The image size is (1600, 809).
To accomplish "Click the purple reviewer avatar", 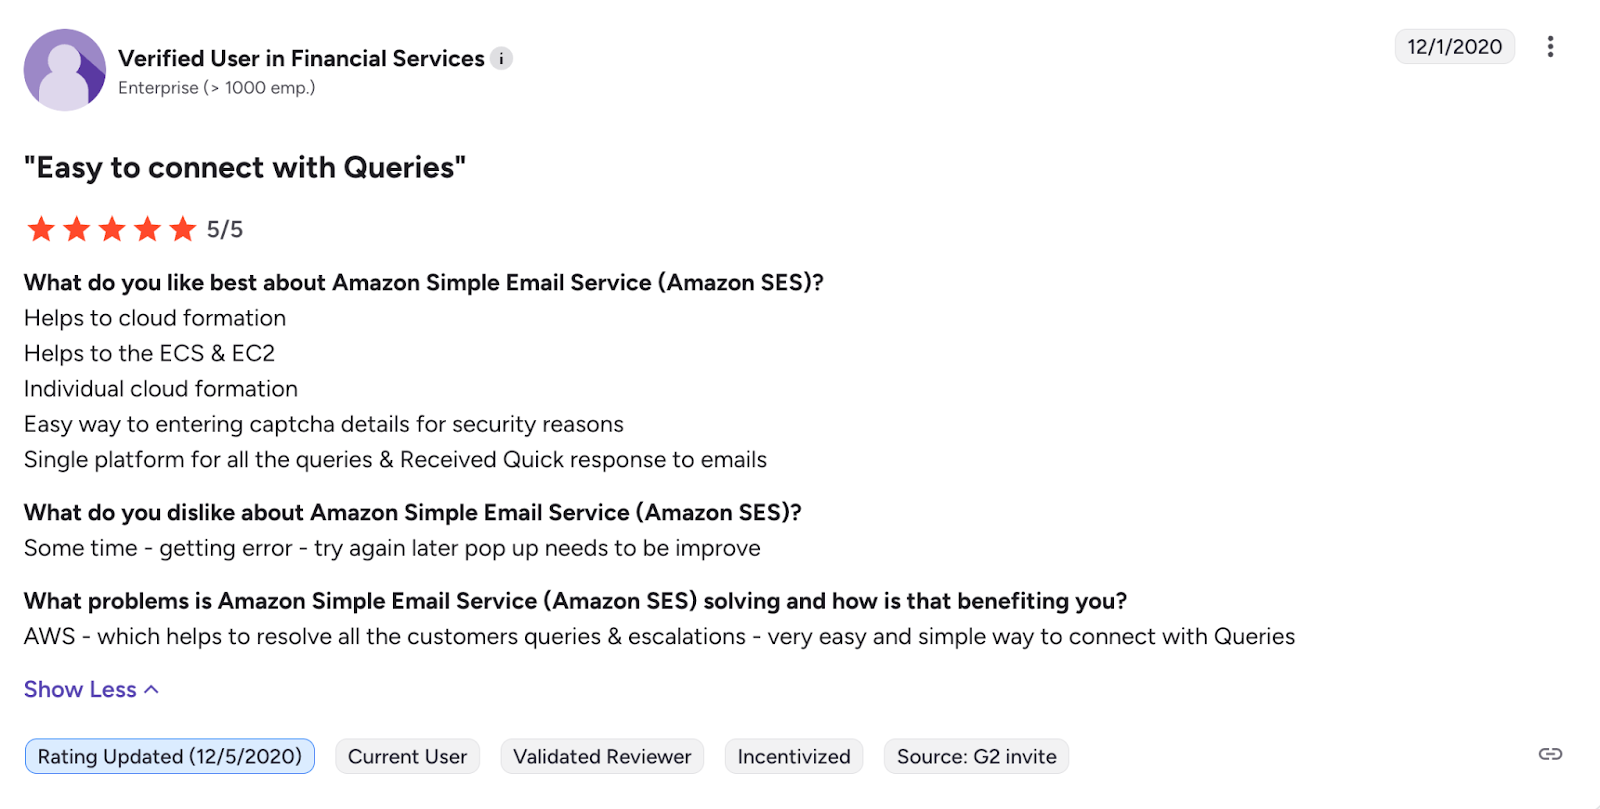I will (x=65, y=70).
